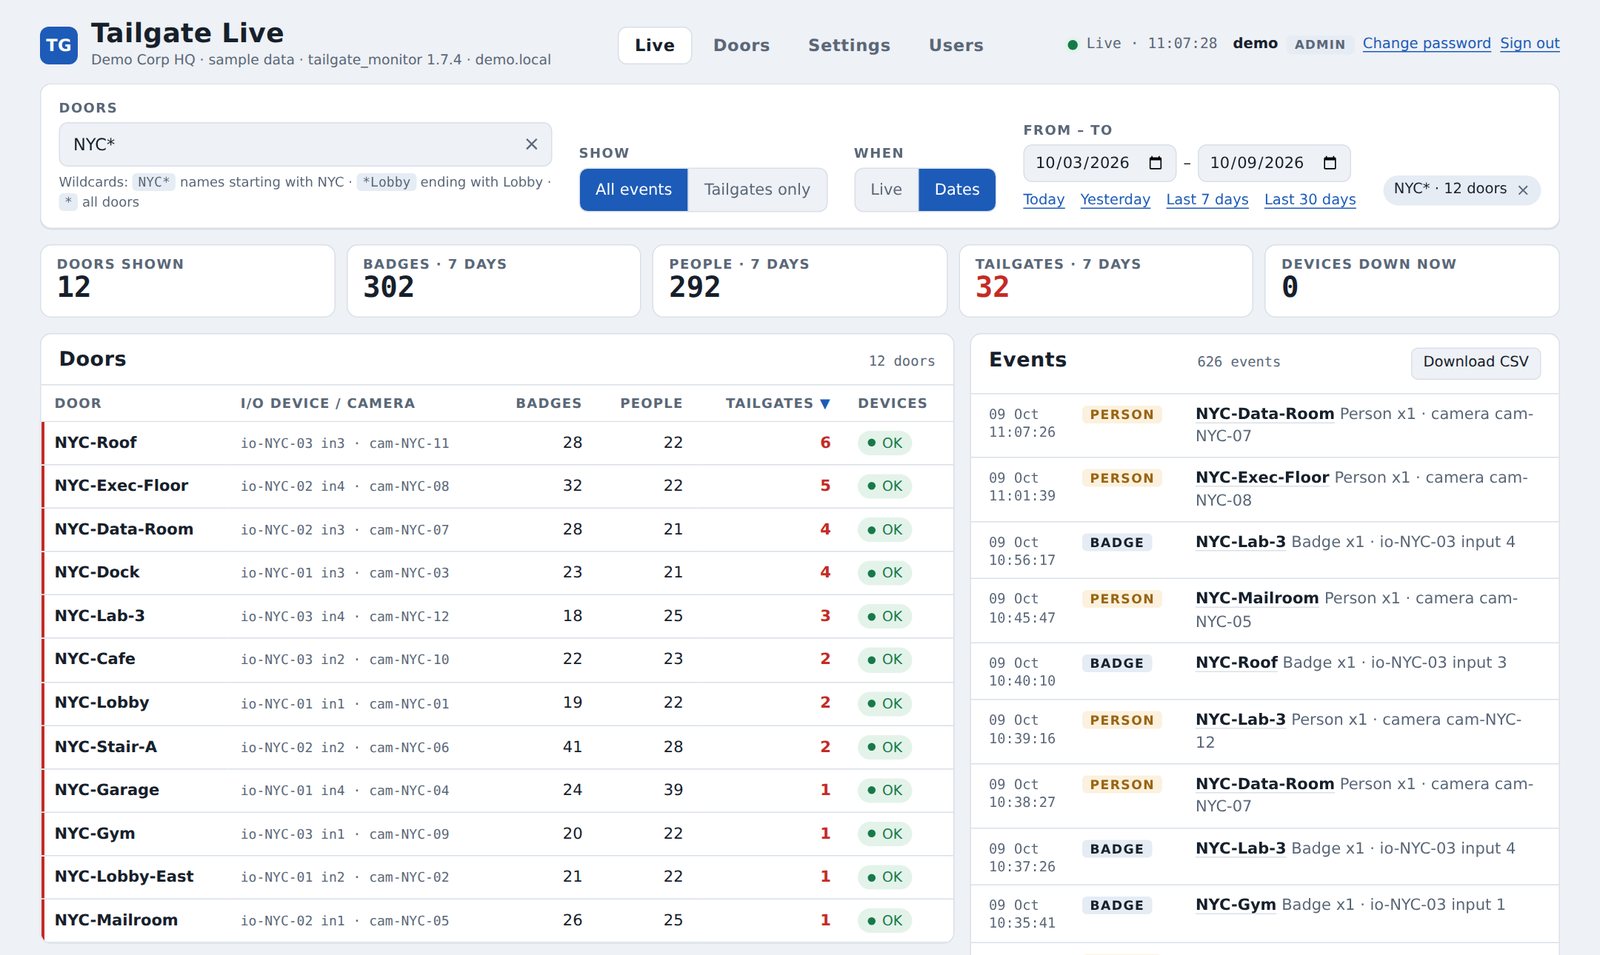Download events as CSV
Image resolution: width=1600 pixels, height=955 pixels.
click(1475, 362)
